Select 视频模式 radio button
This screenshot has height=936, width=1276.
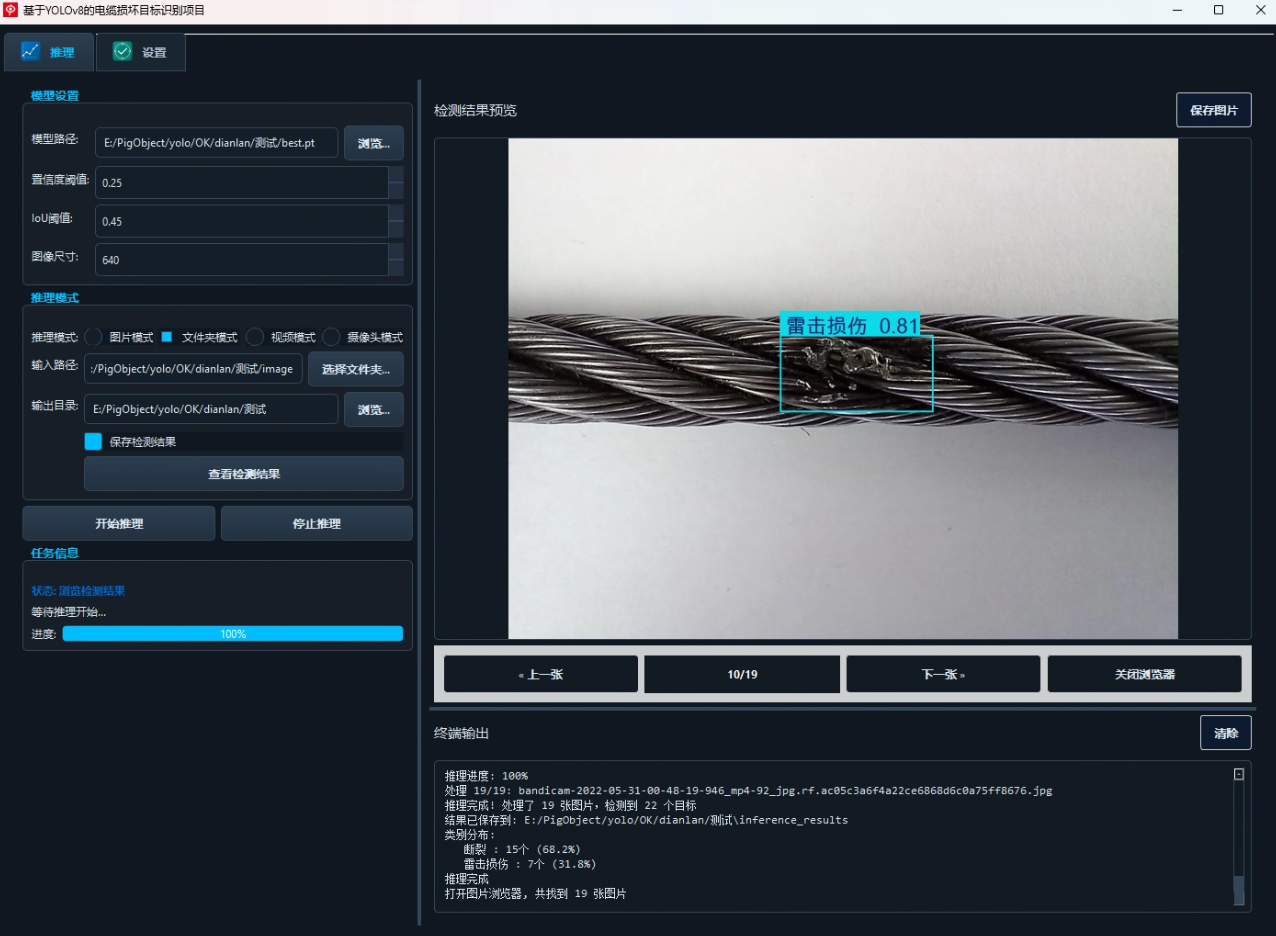(255, 337)
